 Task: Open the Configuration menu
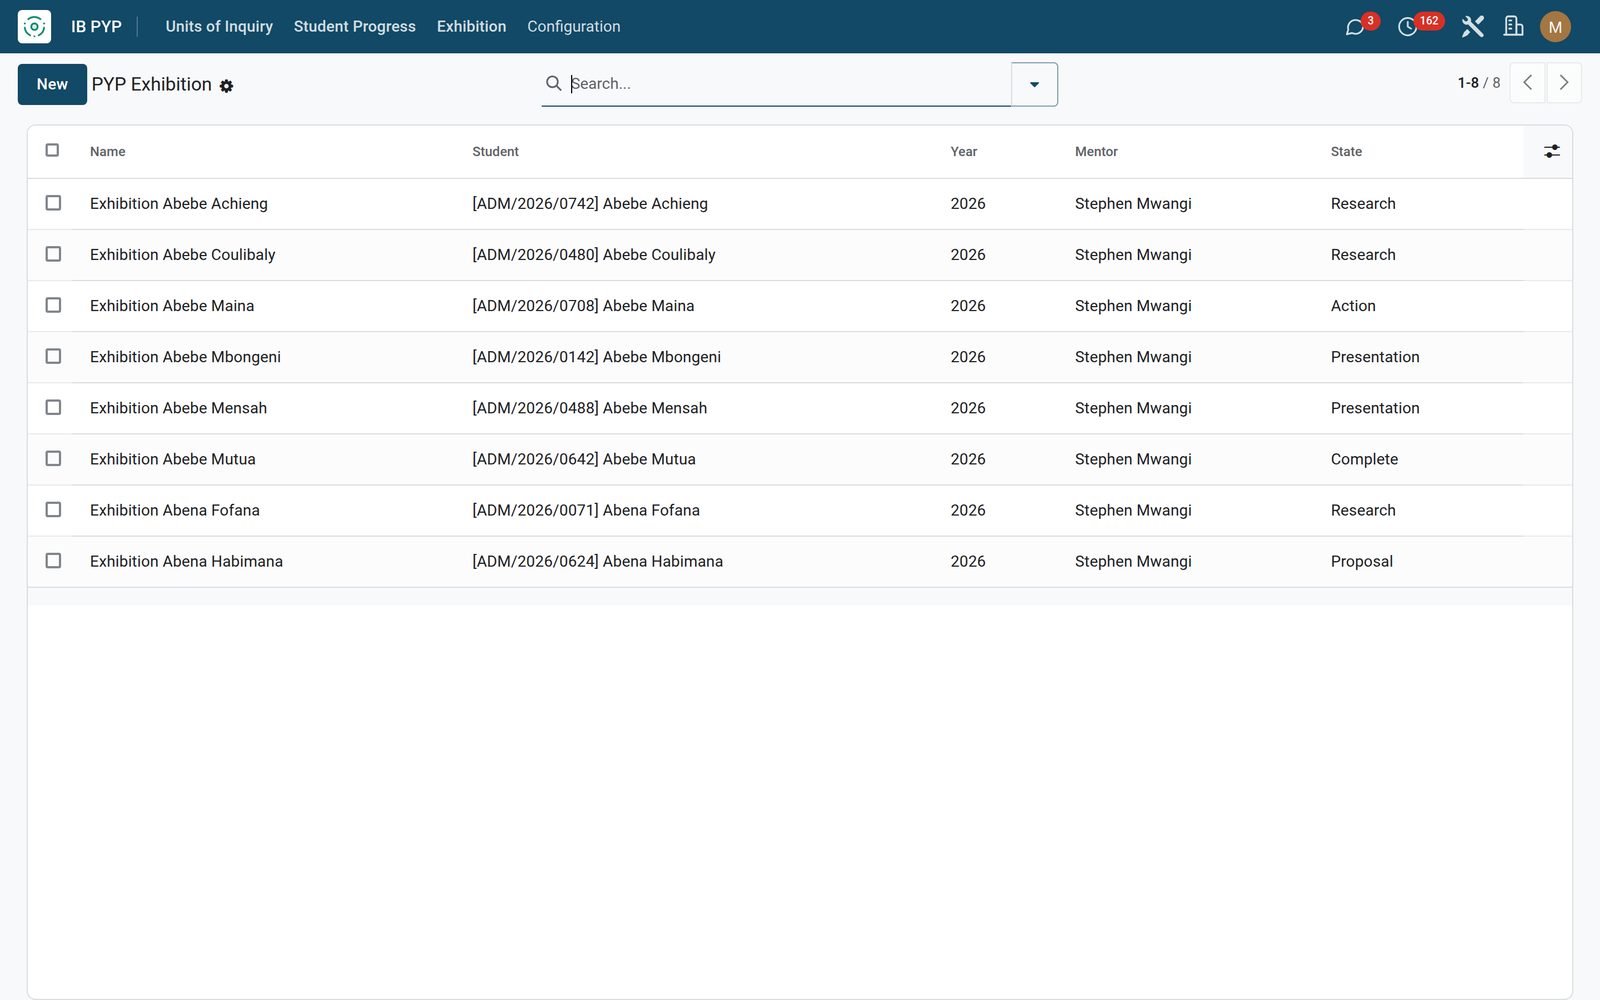[x=574, y=27]
